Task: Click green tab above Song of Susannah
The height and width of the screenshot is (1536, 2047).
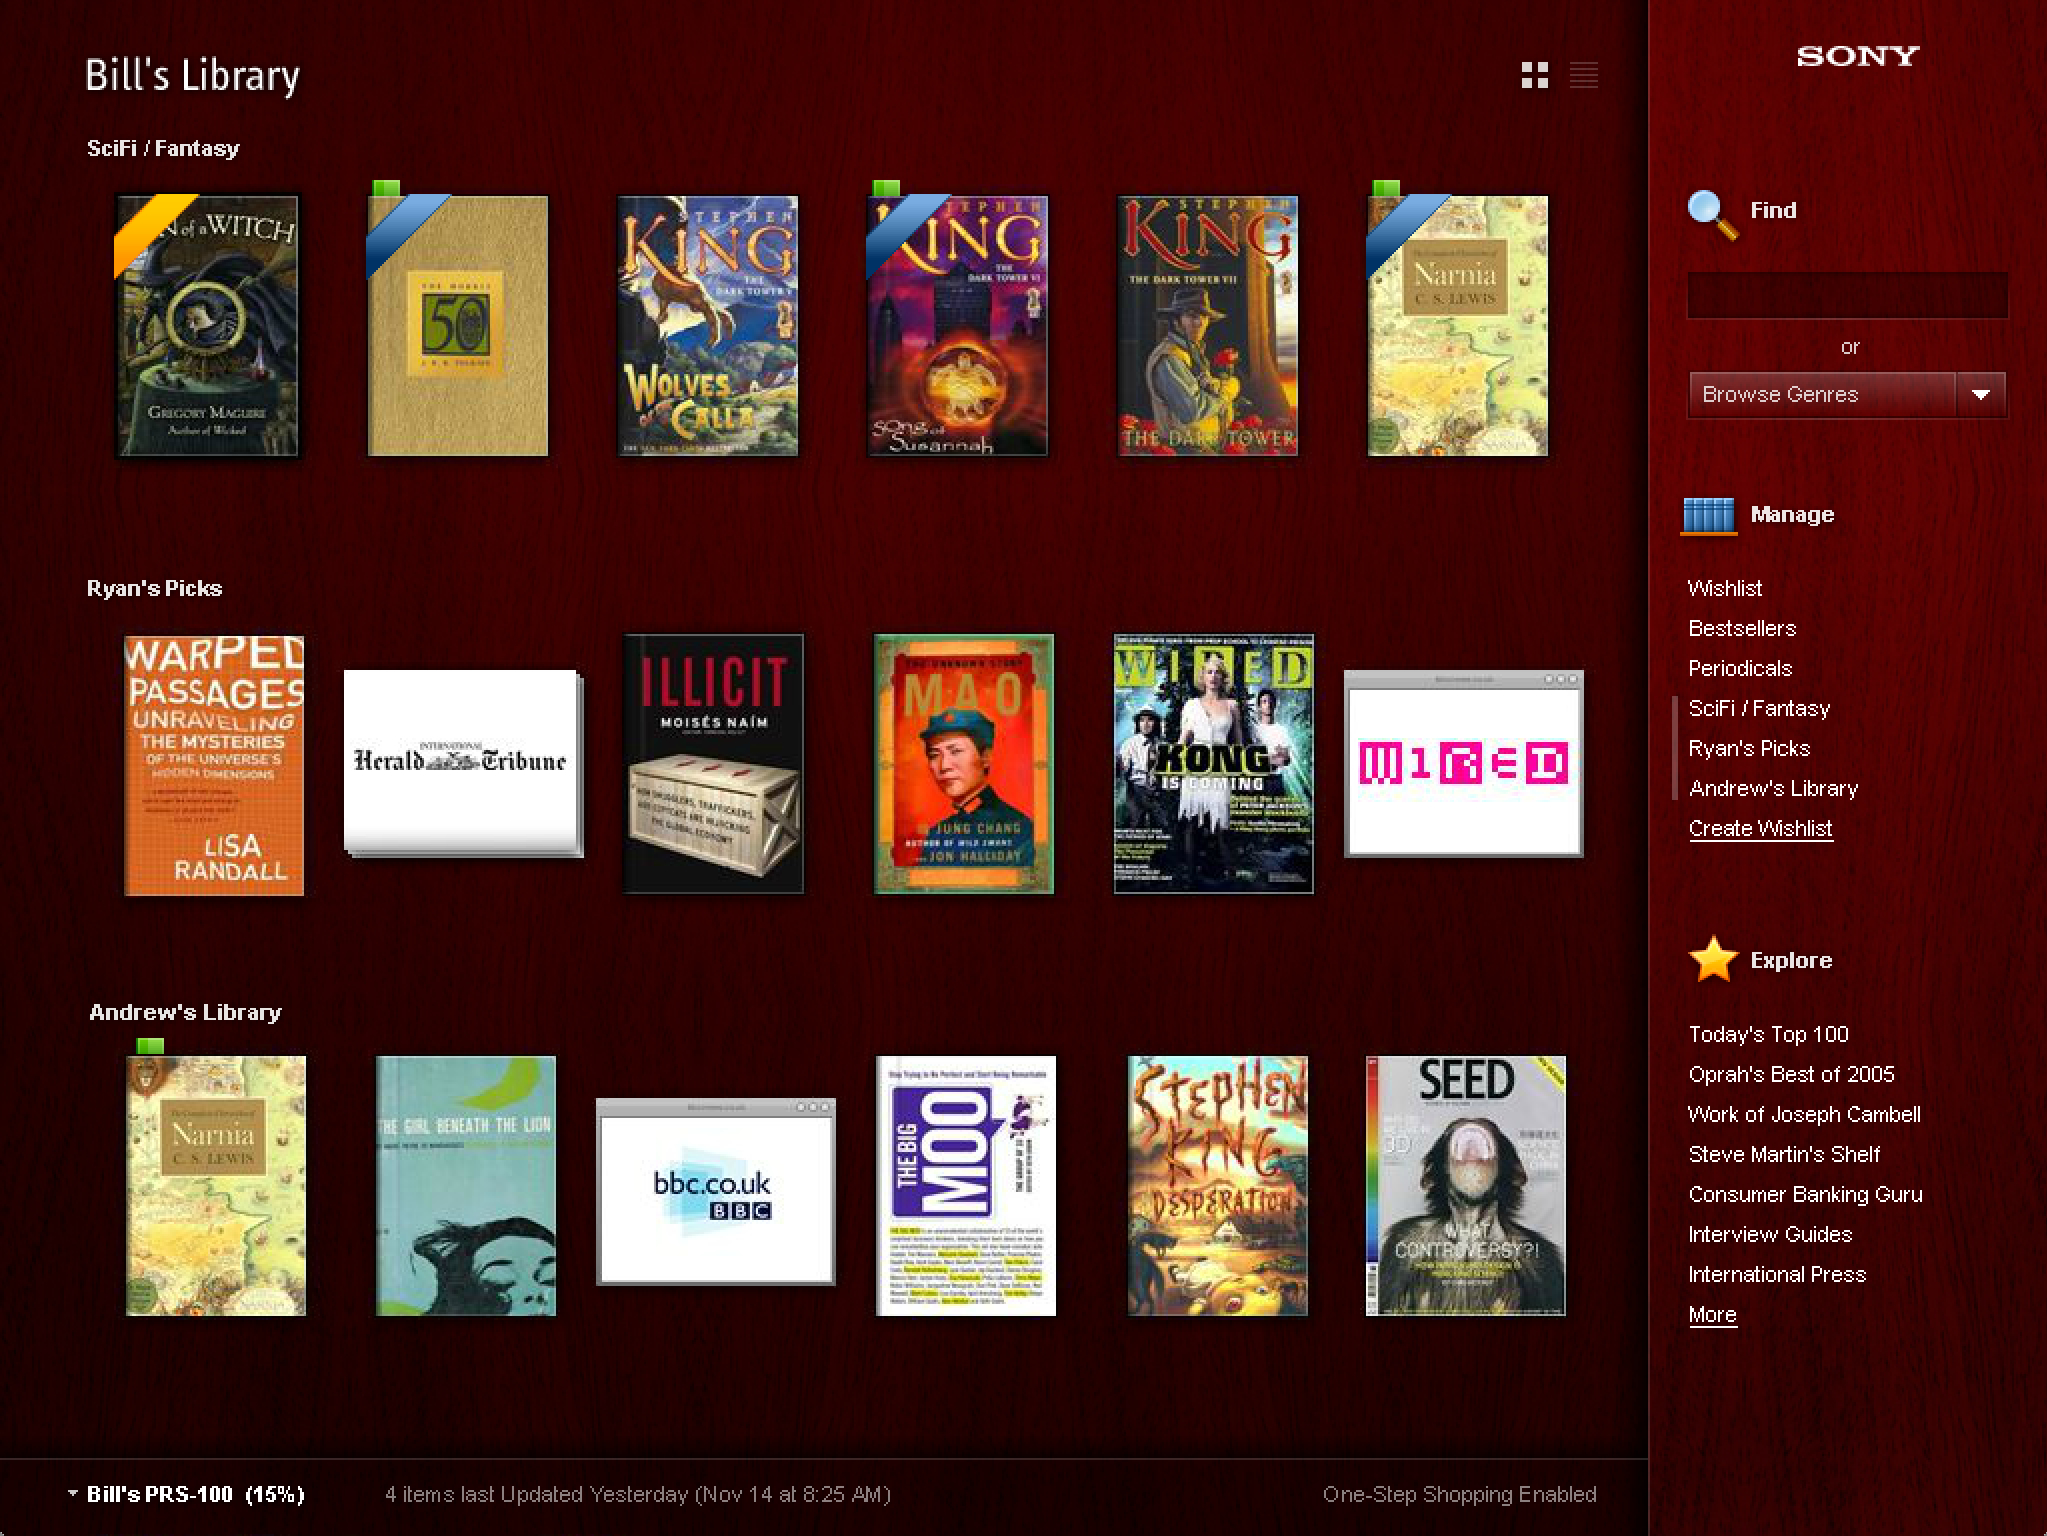Action: click(885, 188)
